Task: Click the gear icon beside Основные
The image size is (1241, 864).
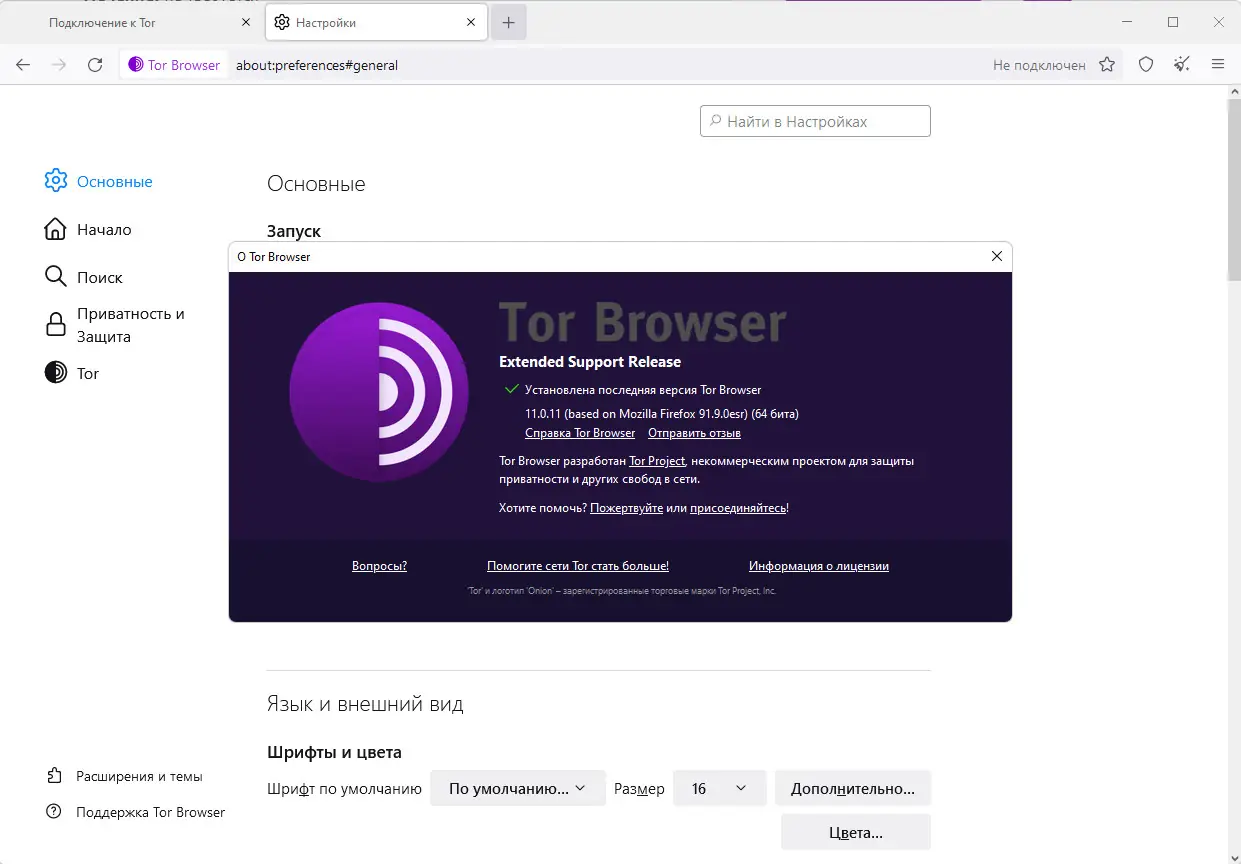Action: [x=56, y=181]
